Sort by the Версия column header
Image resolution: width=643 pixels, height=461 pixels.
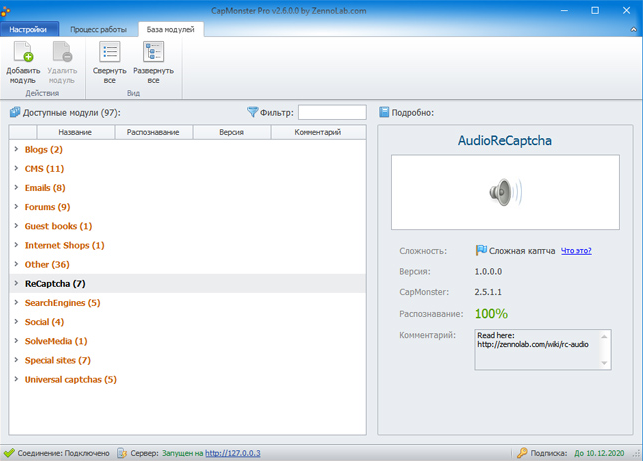pos(231,132)
